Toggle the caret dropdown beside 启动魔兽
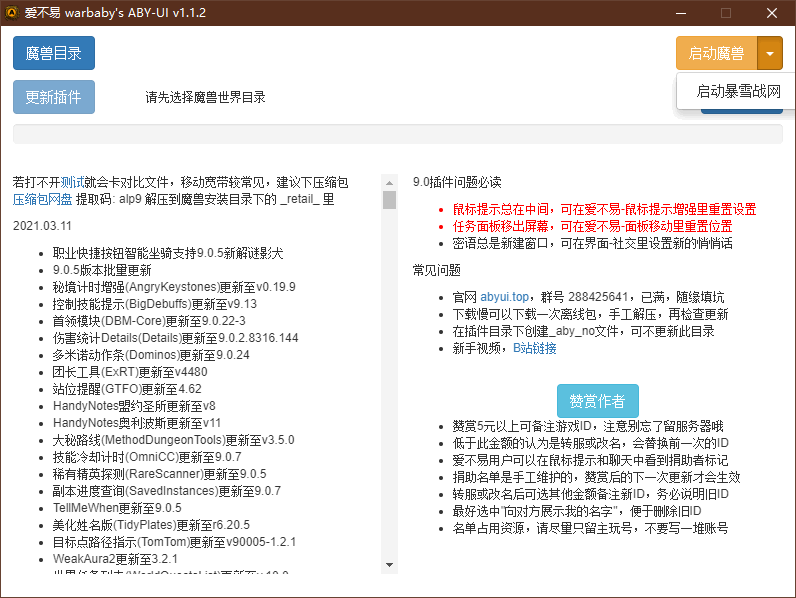Image resolution: width=796 pixels, height=598 pixels. pyautogui.click(x=770, y=54)
